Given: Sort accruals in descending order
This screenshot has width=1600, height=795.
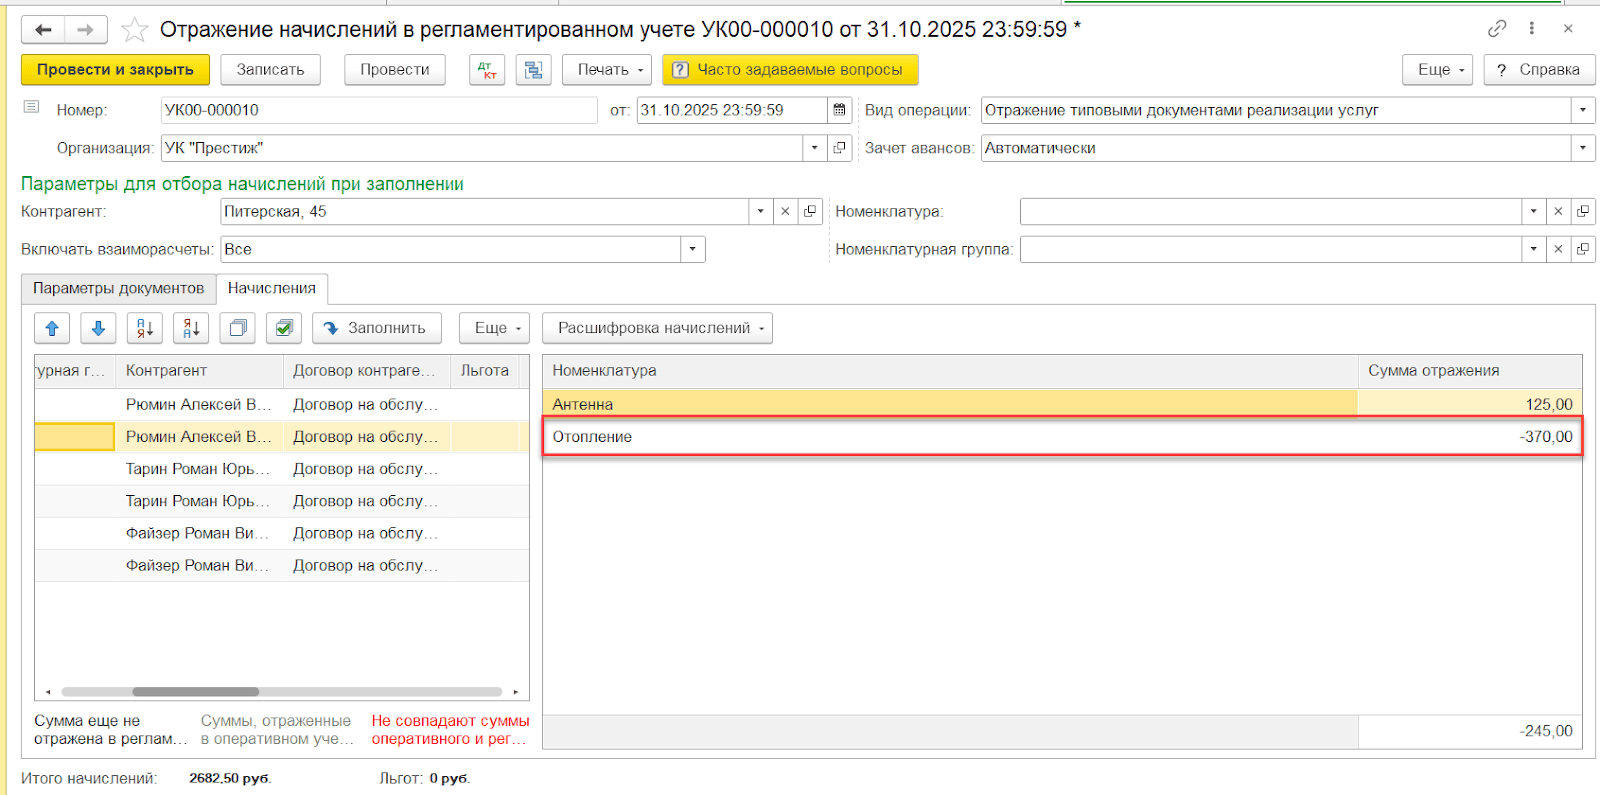Looking at the screenshot, I should 191,328.
